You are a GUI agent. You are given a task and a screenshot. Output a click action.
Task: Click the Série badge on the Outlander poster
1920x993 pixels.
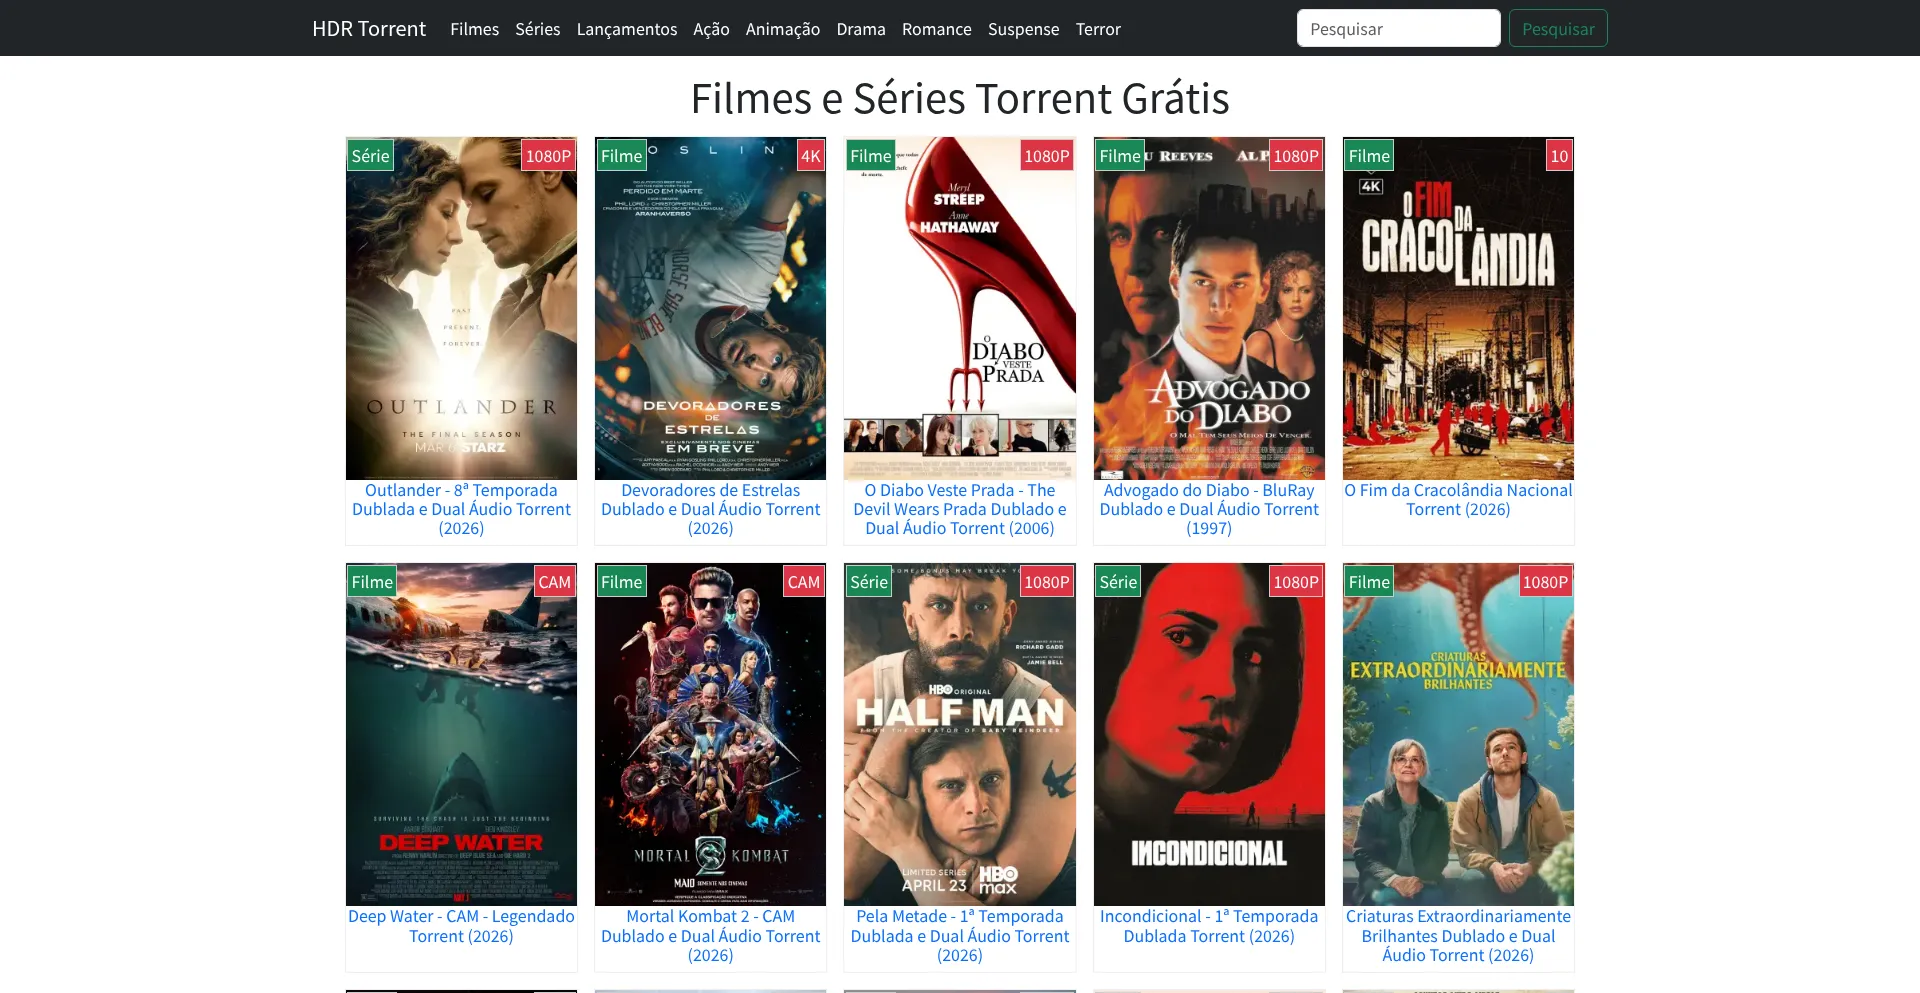point(370,156)
